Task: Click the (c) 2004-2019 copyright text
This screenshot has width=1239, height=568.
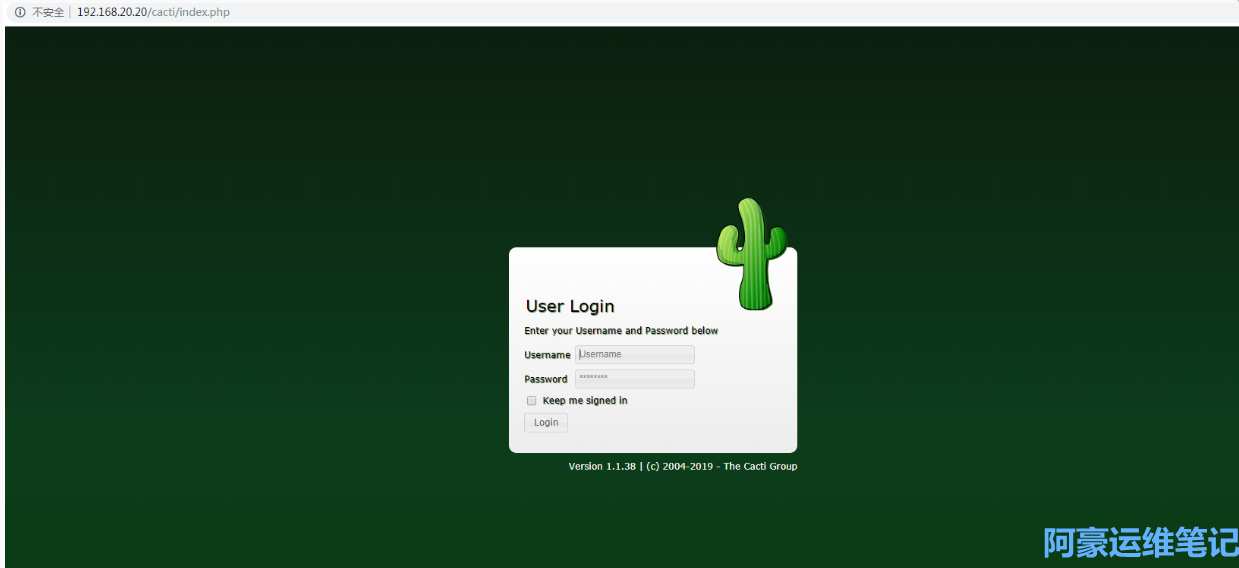Action: (678, 467)
